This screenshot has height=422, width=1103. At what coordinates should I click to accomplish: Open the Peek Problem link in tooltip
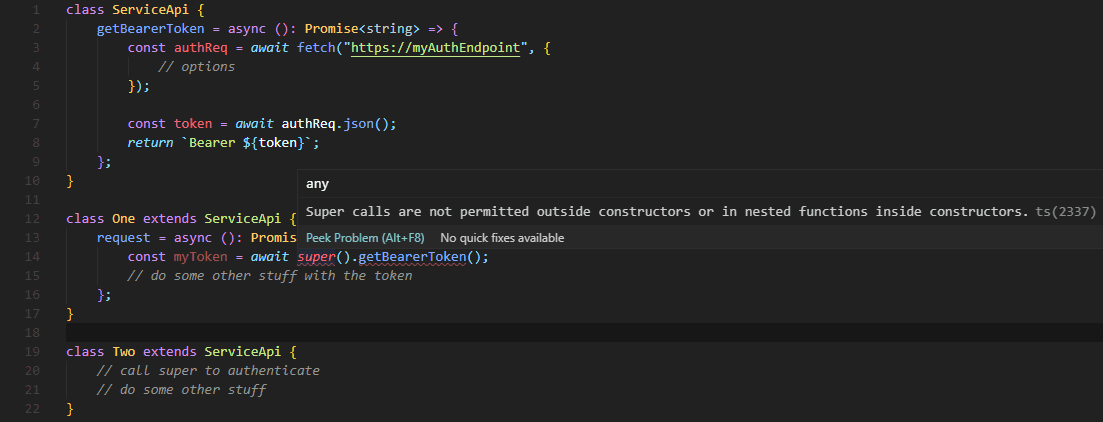click(x=365, y=238)
